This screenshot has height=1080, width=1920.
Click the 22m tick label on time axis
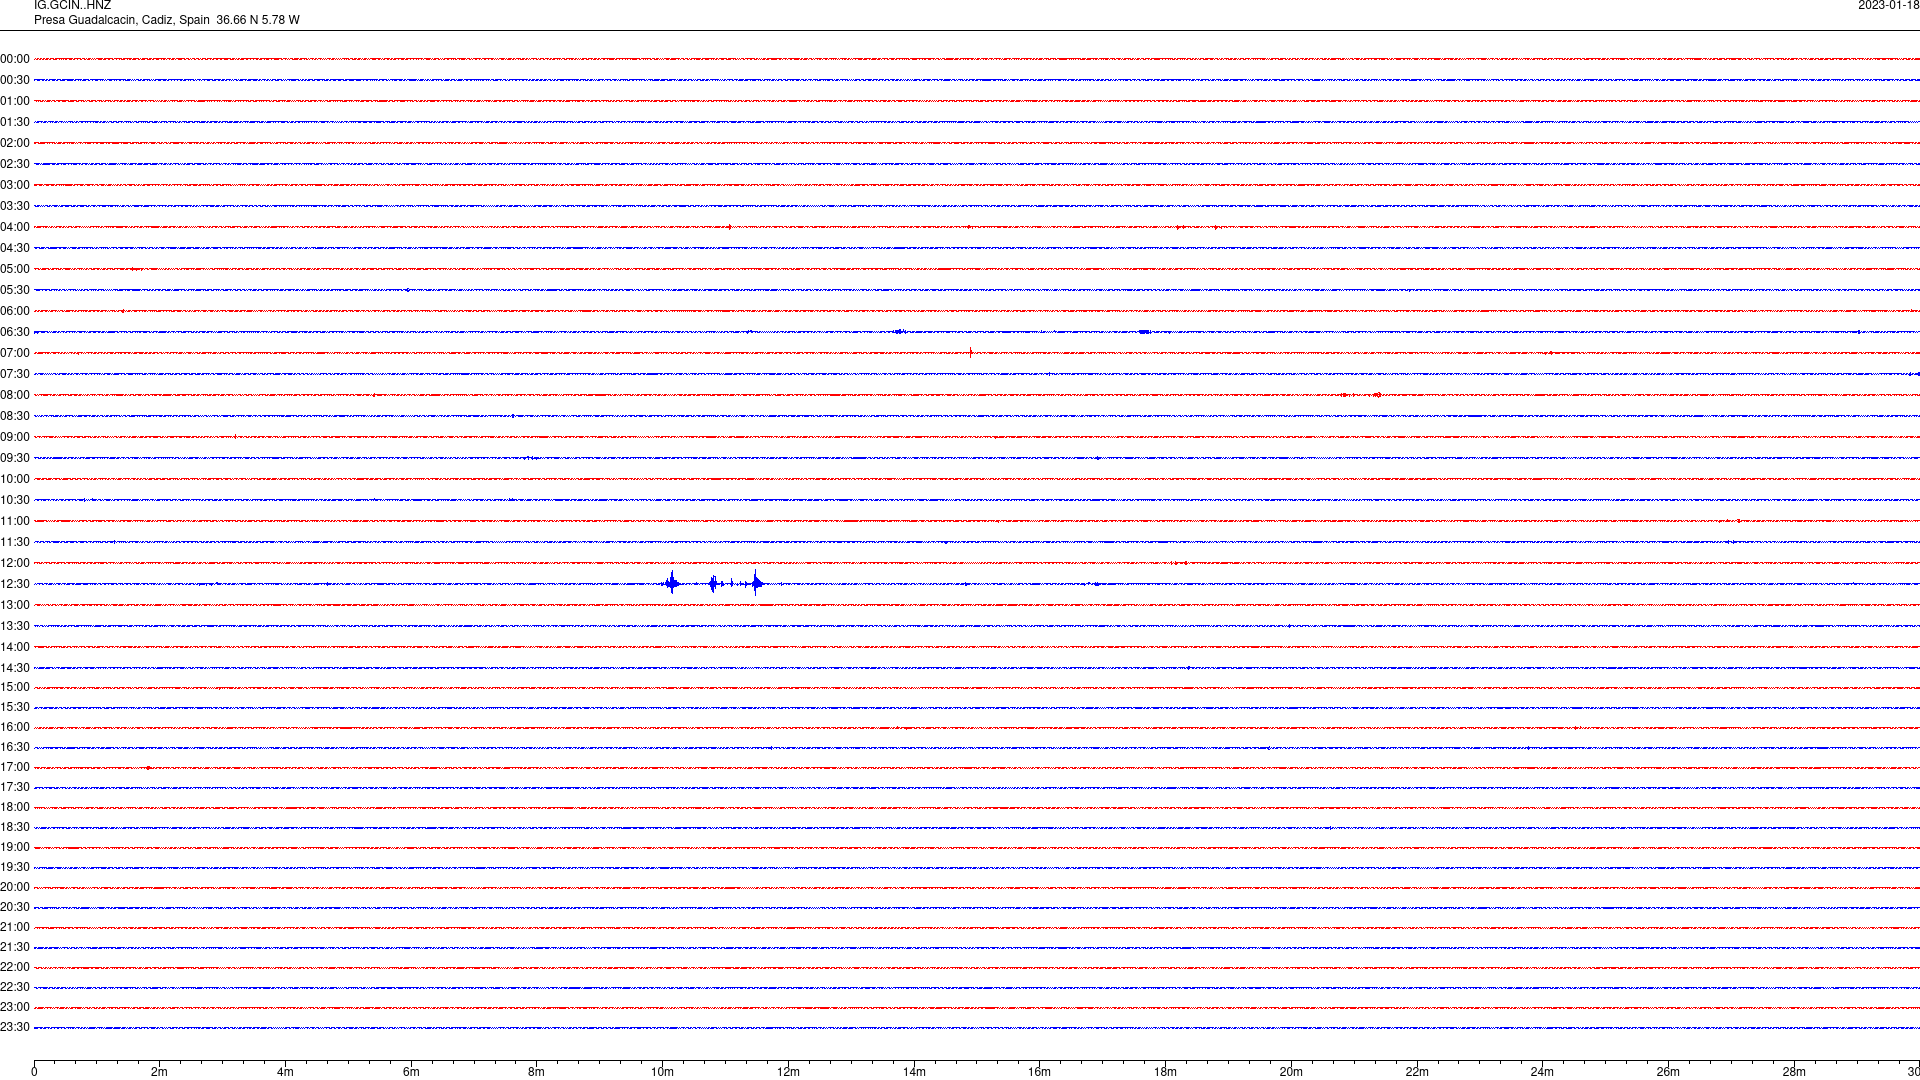tap(1417, 1072)
